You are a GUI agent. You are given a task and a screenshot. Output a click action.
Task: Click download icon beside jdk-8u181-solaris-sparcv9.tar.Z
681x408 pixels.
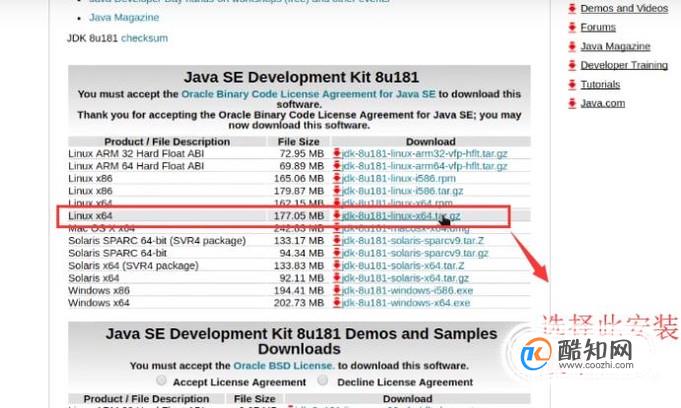337,240
